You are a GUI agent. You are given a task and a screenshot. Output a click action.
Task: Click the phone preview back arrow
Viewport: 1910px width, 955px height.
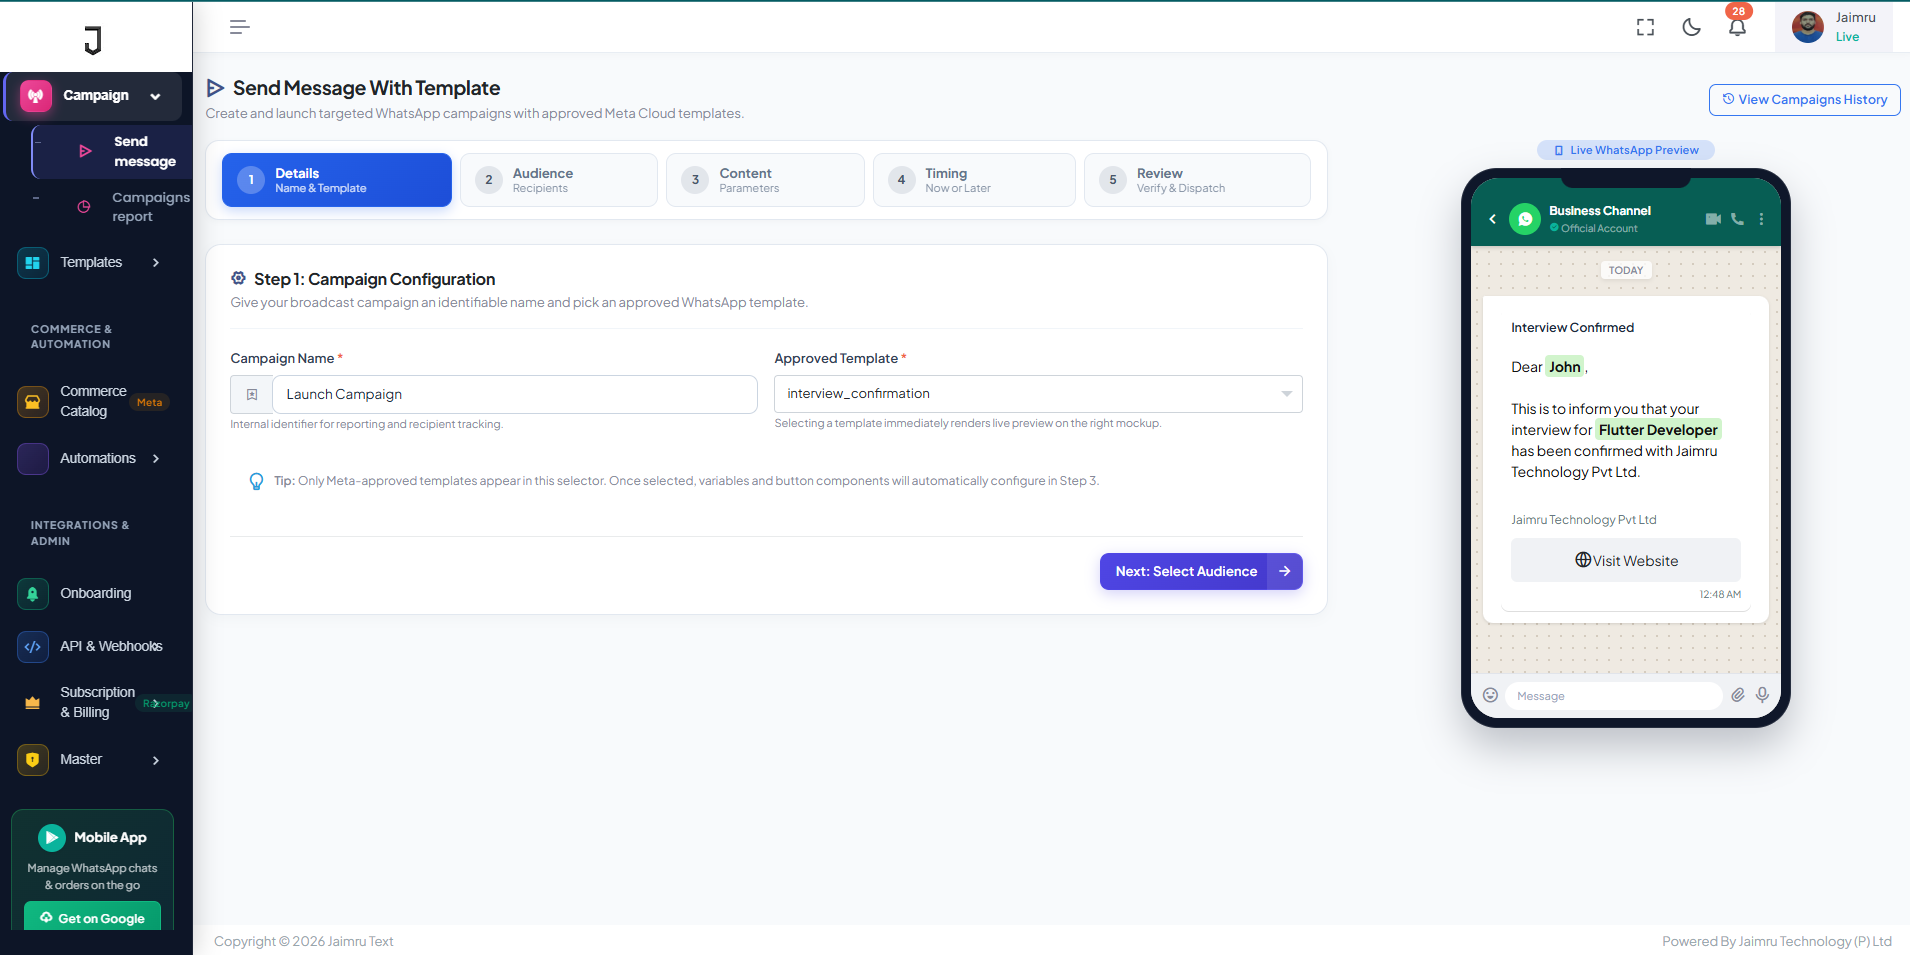[x=1492, y=219]
